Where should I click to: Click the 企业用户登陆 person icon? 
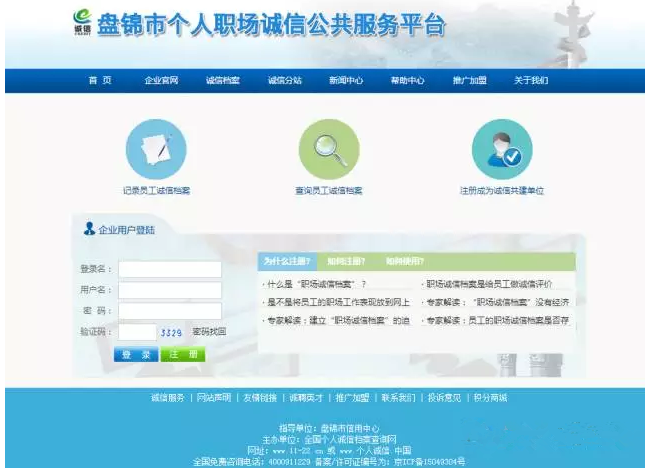tap(89, 230)
